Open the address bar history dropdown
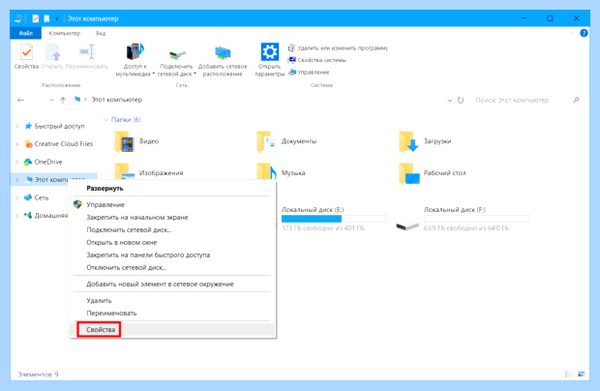The image size is (600, 391). click(x=450, y=100)
